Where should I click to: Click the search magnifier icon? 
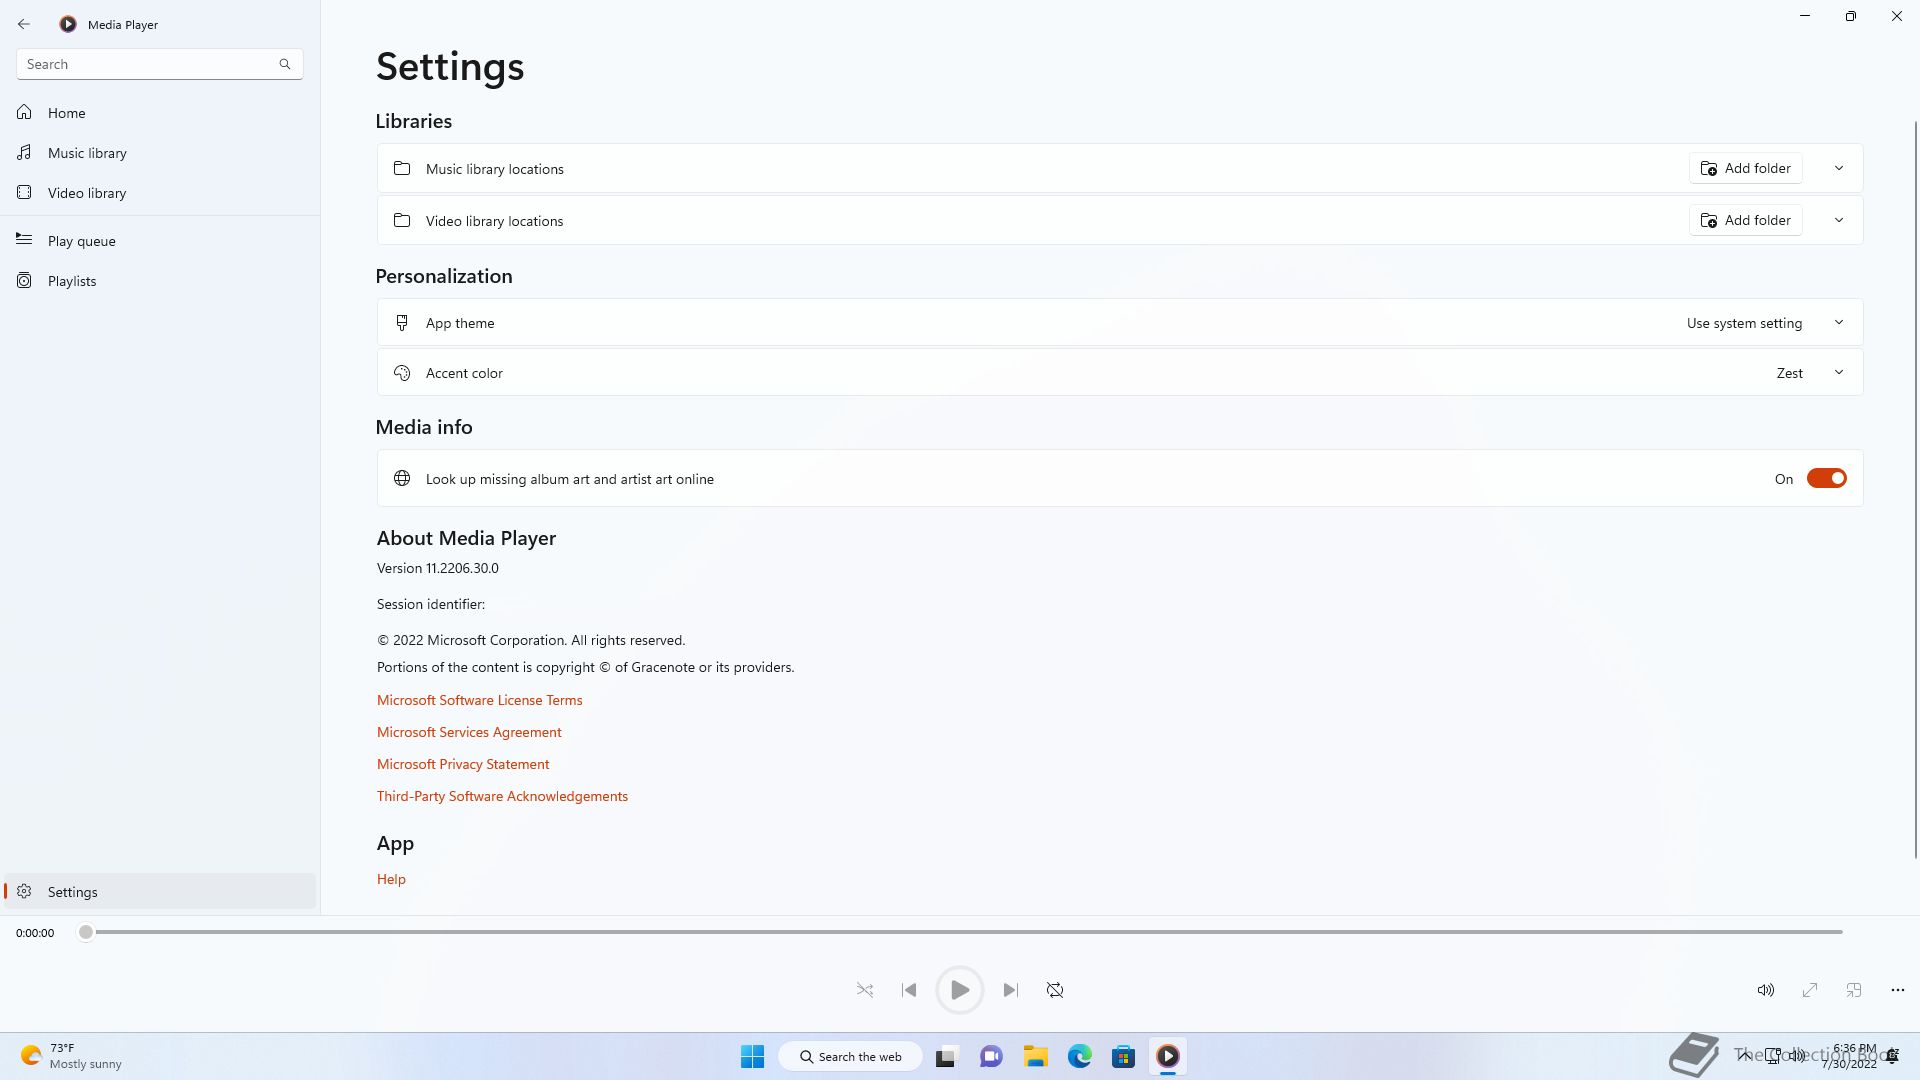pyautogui.click(x=285, y=64)
